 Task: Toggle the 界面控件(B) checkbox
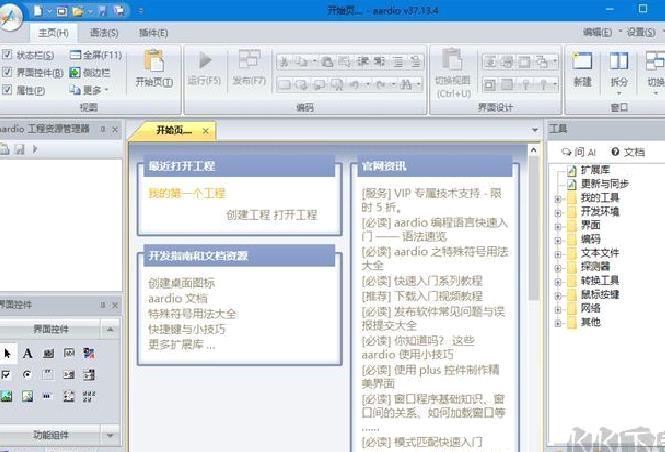pyautogui.click(x=7, y=72)
